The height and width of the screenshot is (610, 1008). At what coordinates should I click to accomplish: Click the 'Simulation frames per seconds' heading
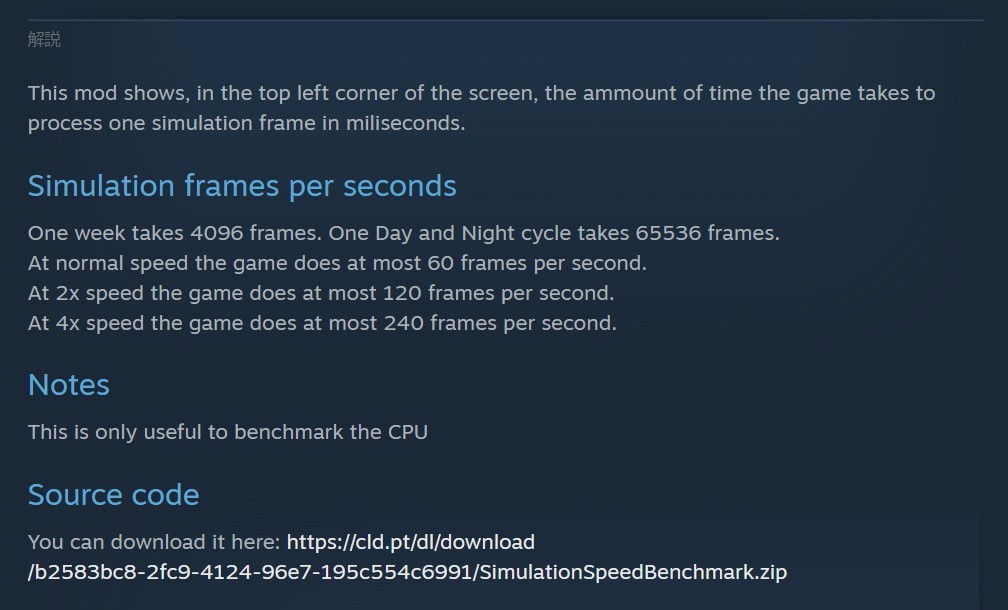(242, 186)
